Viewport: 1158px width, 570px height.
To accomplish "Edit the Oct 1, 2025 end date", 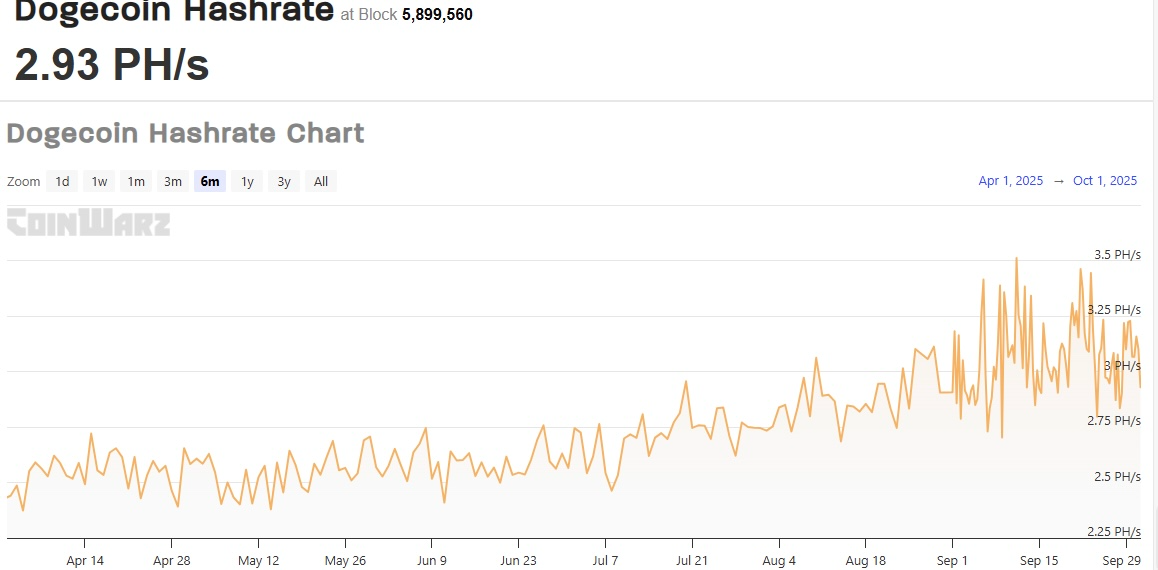I will (x=1105, y=181).
